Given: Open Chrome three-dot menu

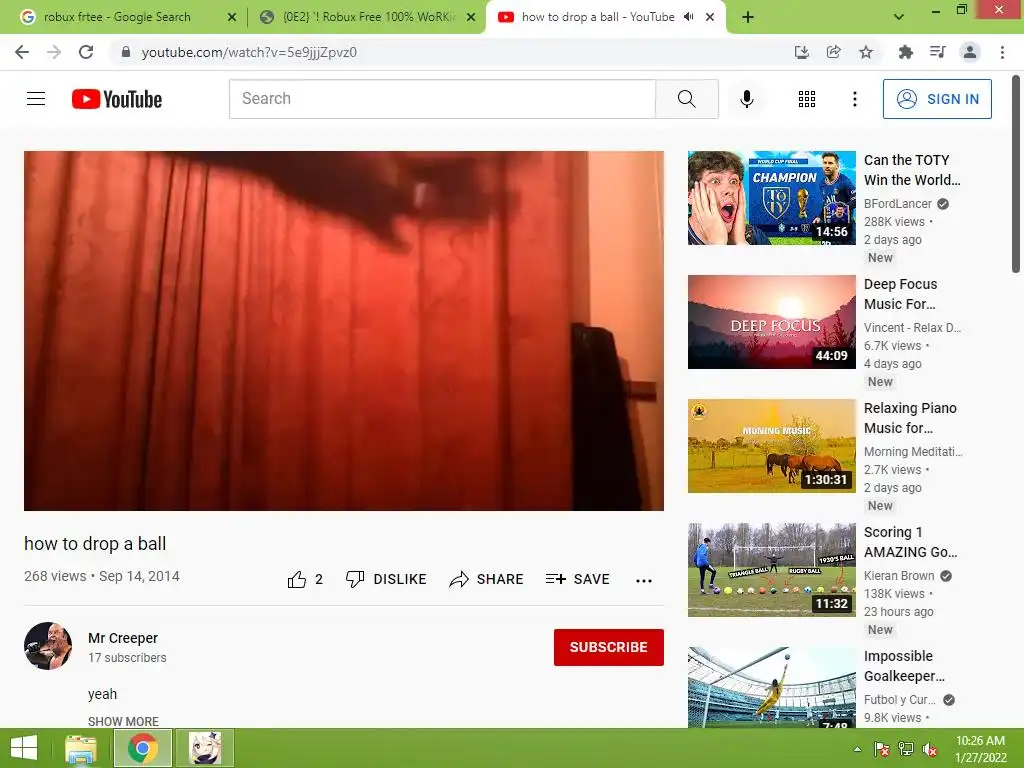Looking at the screenshot, I should [1002, 52].
